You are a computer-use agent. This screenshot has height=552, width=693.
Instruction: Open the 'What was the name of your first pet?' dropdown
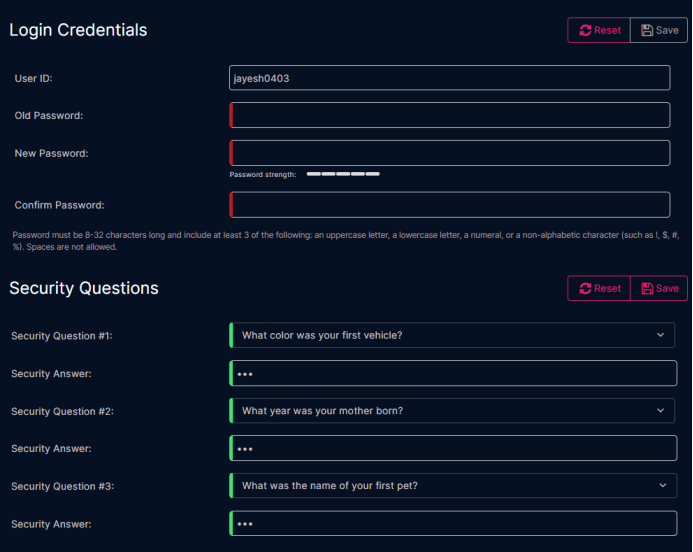coord(453,485)
